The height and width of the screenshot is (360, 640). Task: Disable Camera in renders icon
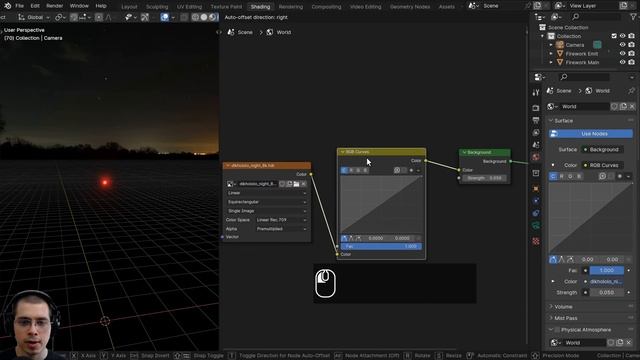pos(631,45)
